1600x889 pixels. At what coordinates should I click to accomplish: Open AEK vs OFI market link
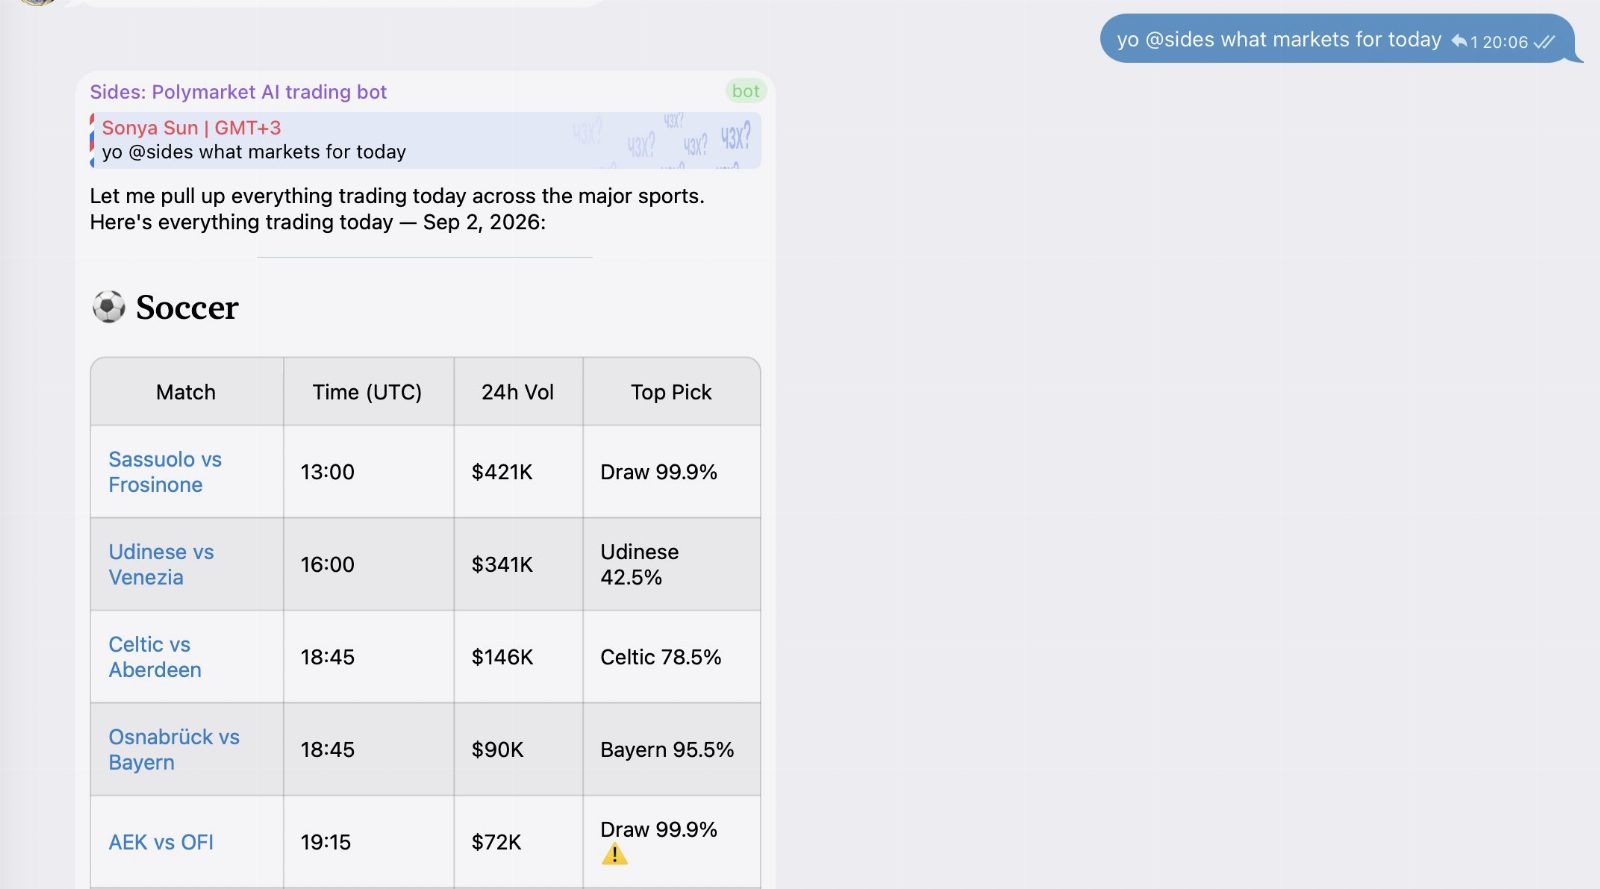[161, 842]
